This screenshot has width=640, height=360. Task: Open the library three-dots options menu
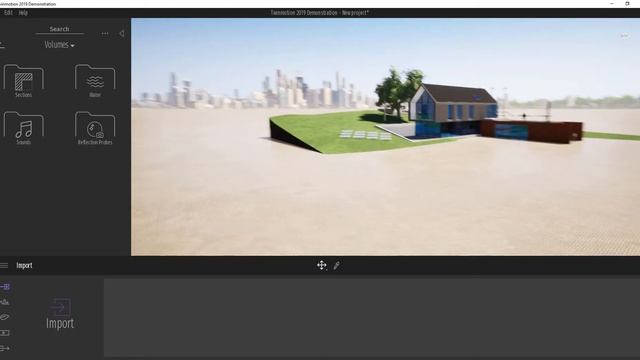105,33
